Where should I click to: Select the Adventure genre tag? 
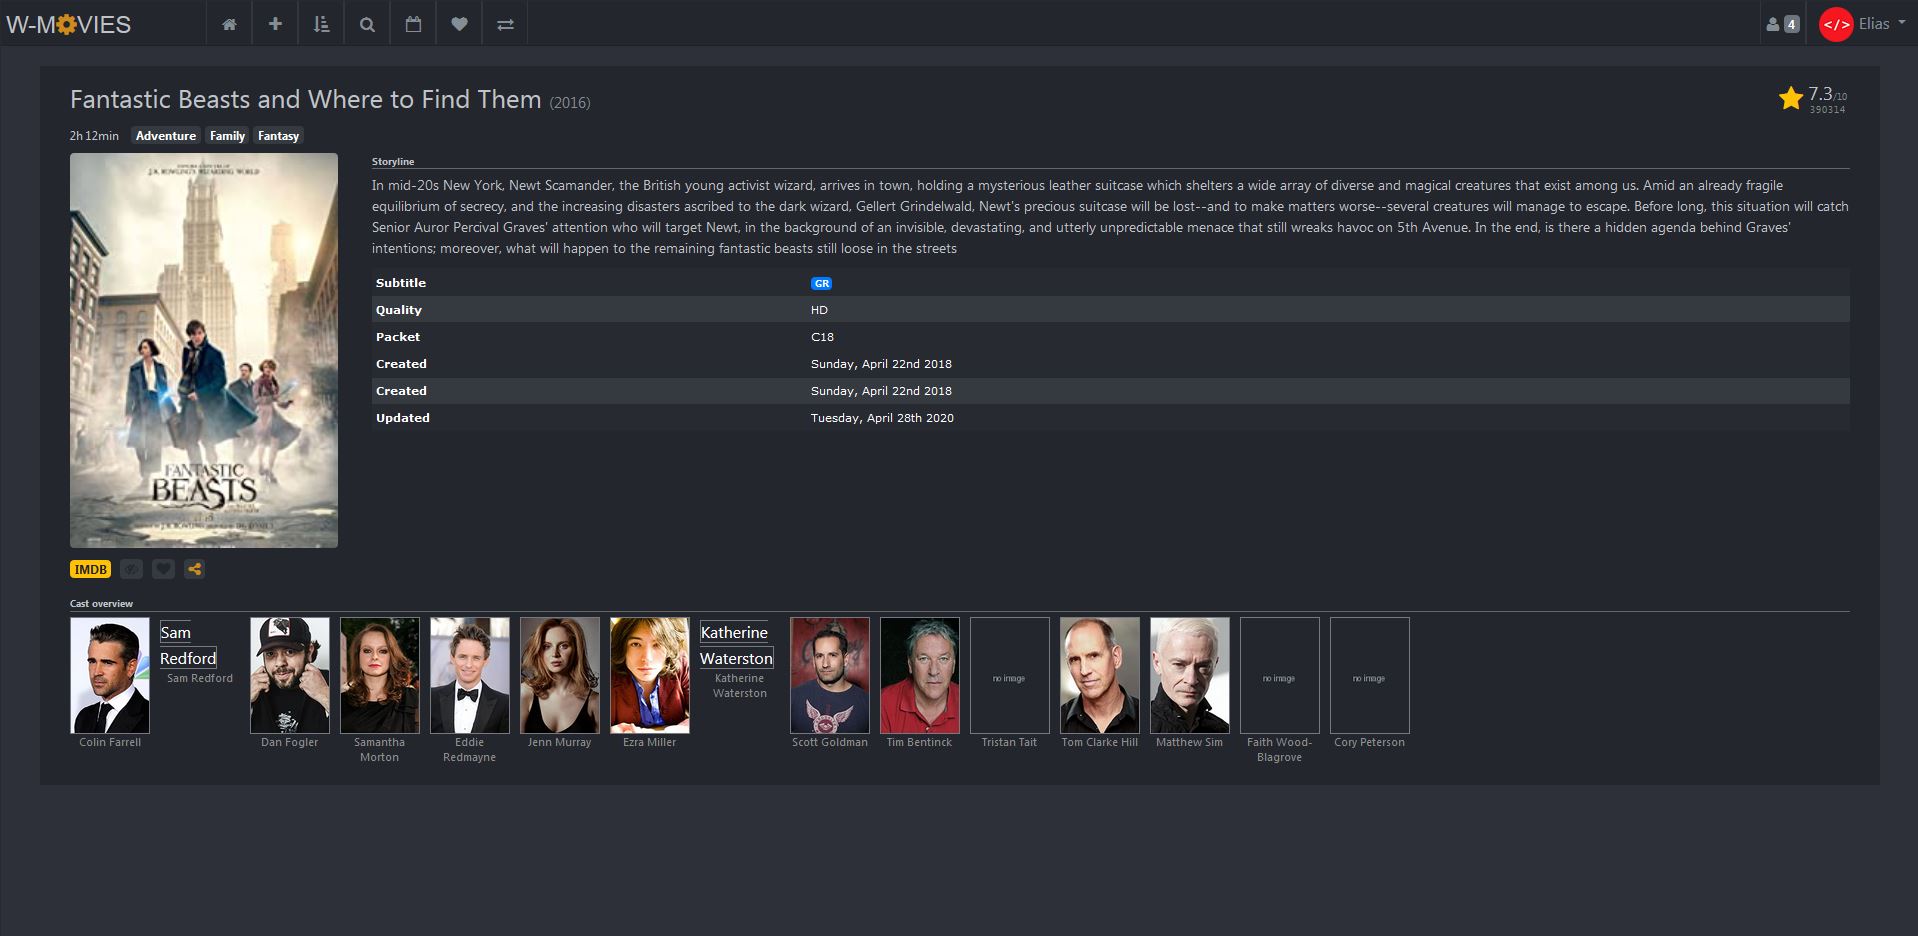pos(166,136)
